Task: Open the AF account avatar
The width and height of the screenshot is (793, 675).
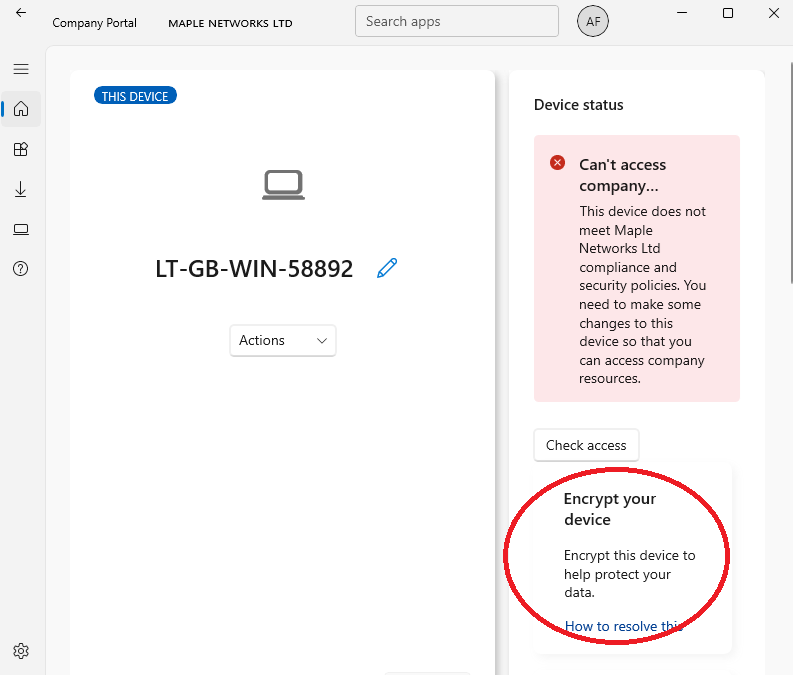Action: click(593, 21)
